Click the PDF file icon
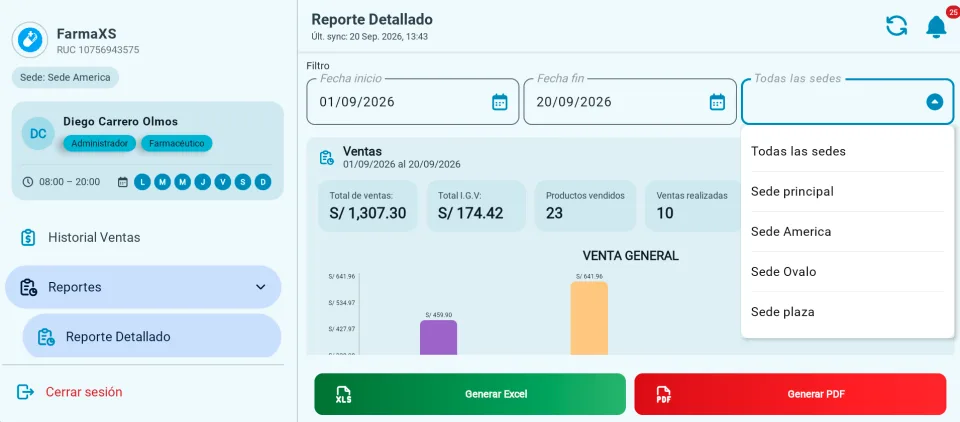 click(x=664, y=394)
